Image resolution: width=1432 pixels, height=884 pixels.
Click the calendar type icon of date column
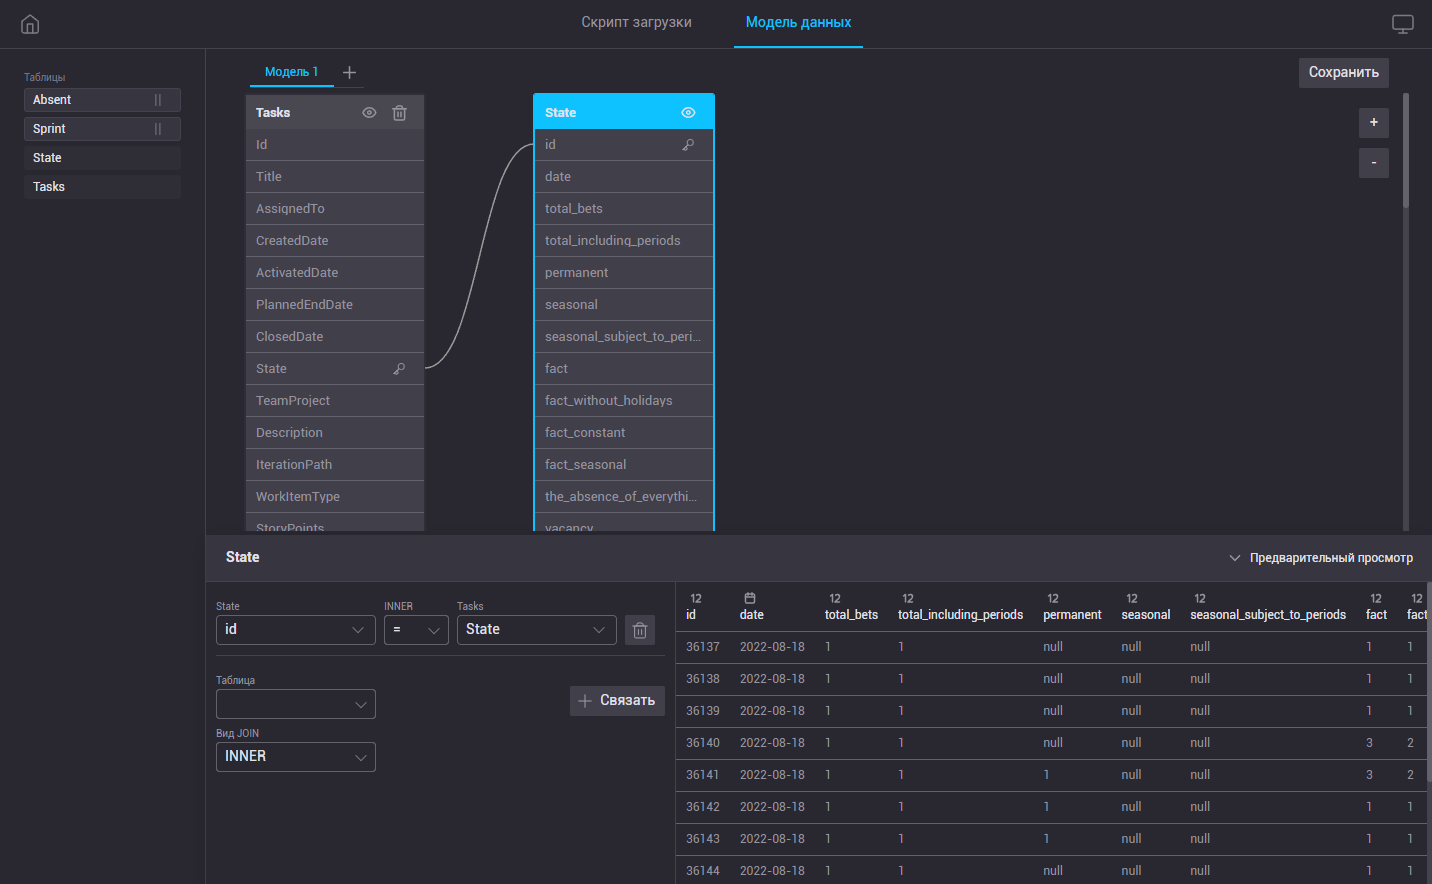click(x=750, y=598)
